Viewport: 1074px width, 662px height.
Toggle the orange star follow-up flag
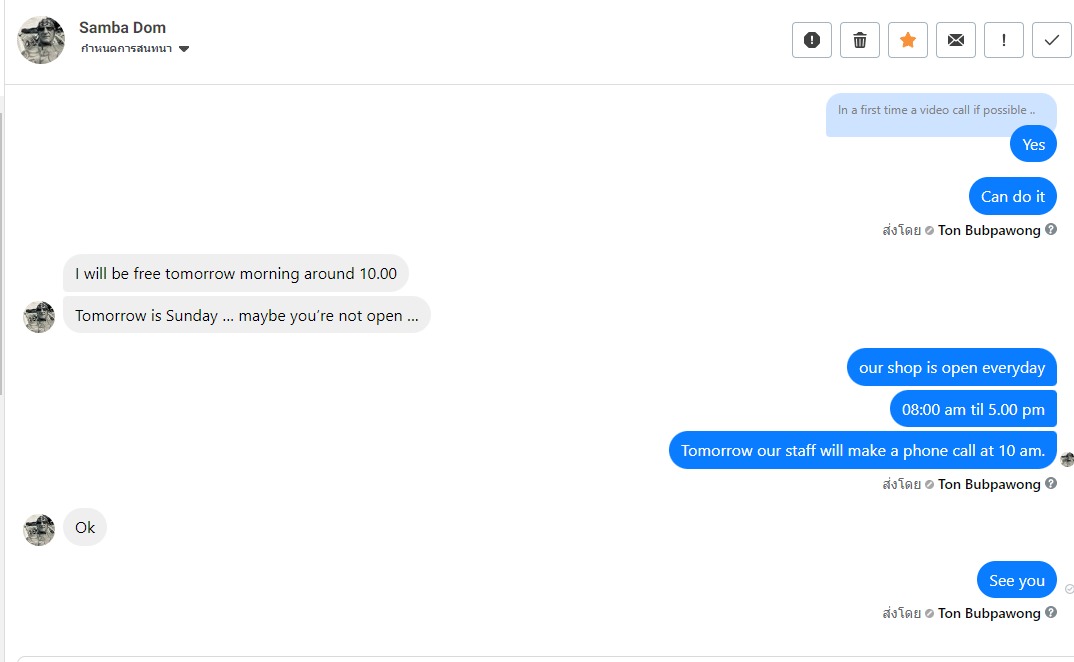[x=908, y=40]
